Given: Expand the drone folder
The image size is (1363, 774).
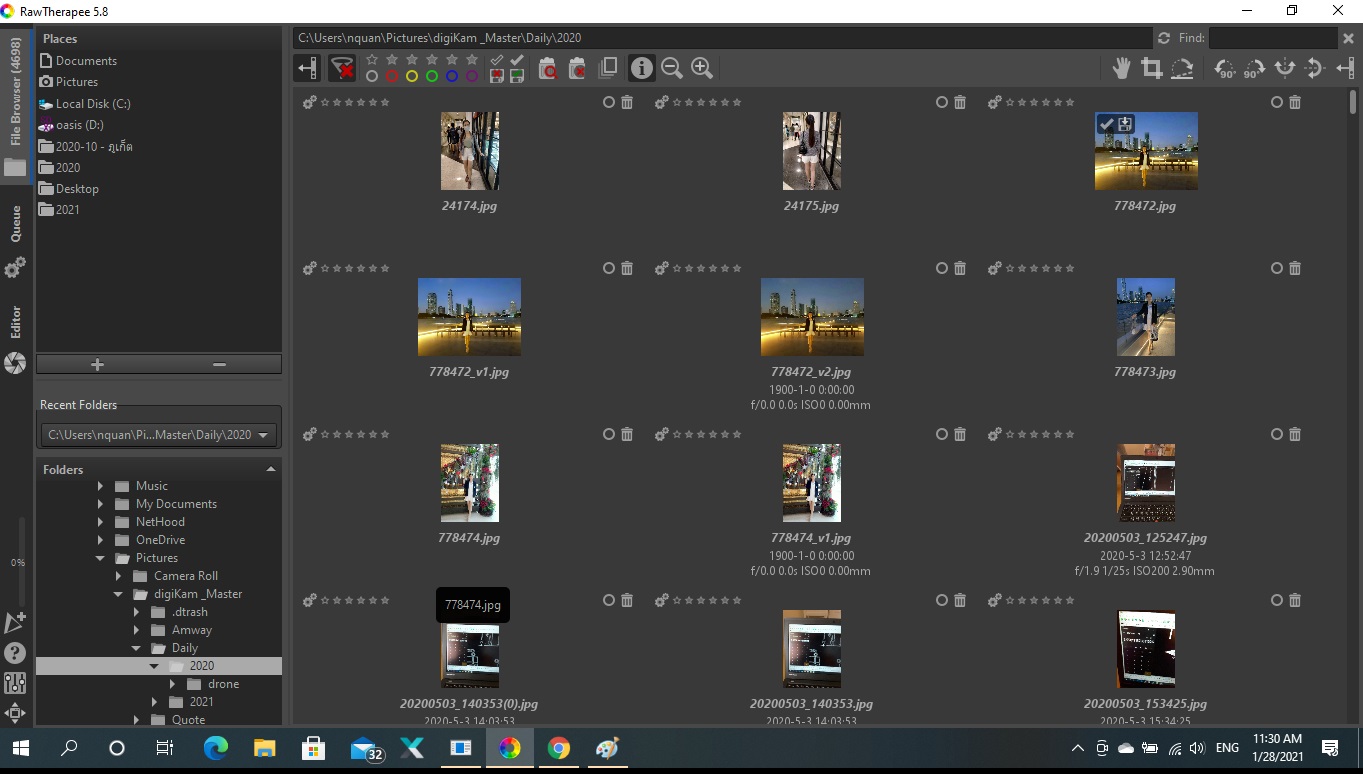Looking at the screenshot, I should [173, 684].
